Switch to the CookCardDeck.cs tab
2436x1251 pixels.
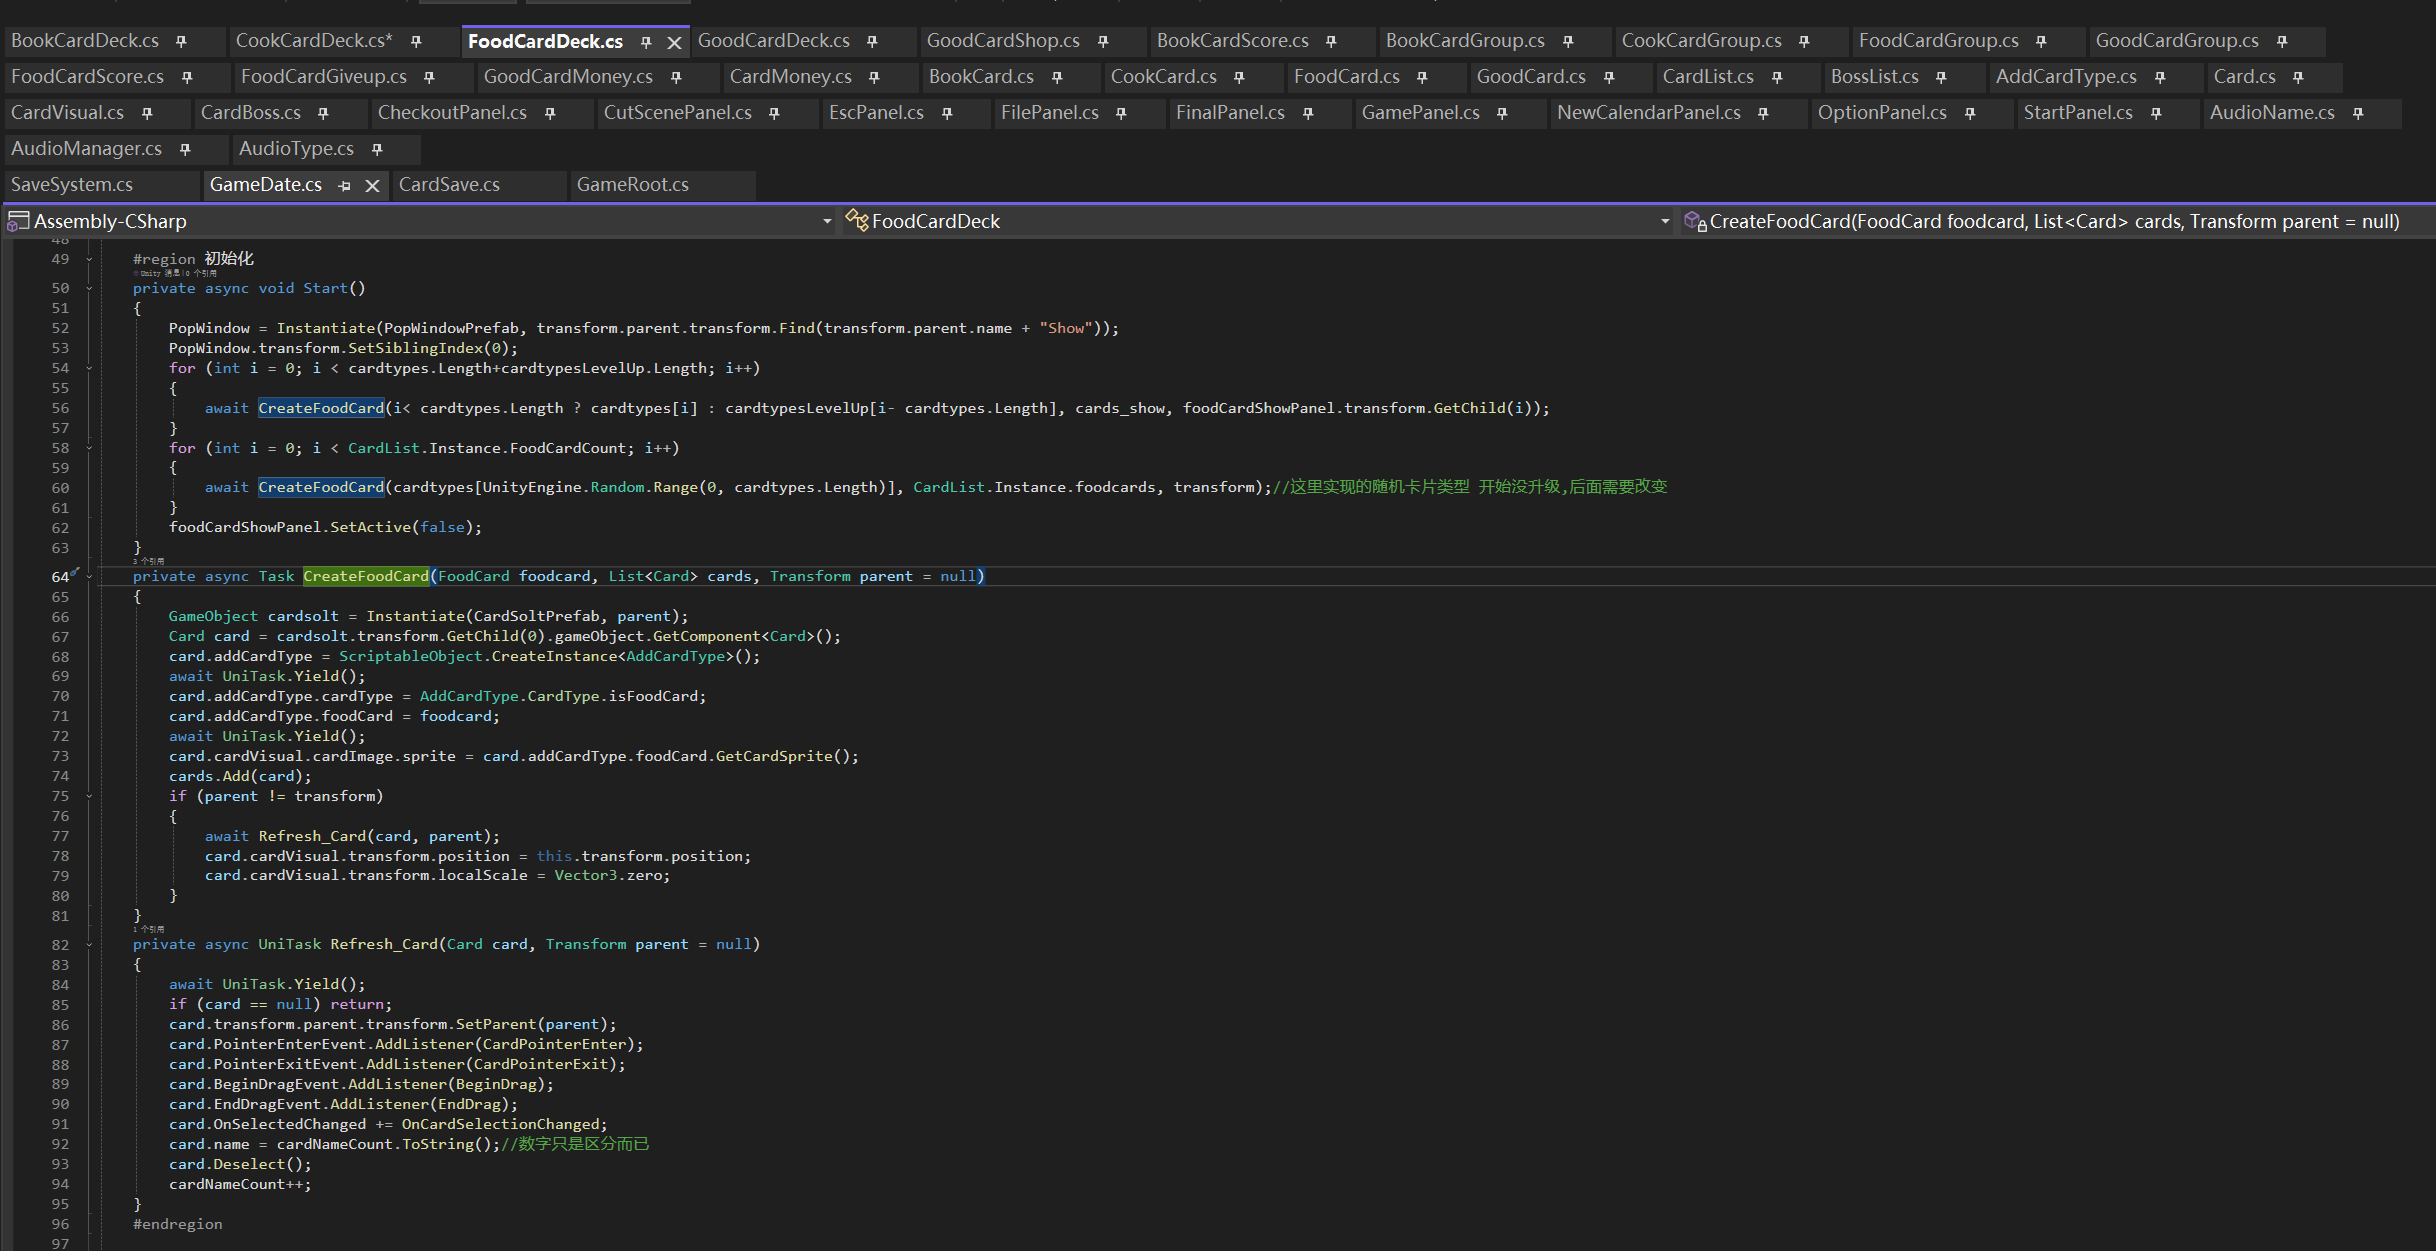[x=313, y=41]
